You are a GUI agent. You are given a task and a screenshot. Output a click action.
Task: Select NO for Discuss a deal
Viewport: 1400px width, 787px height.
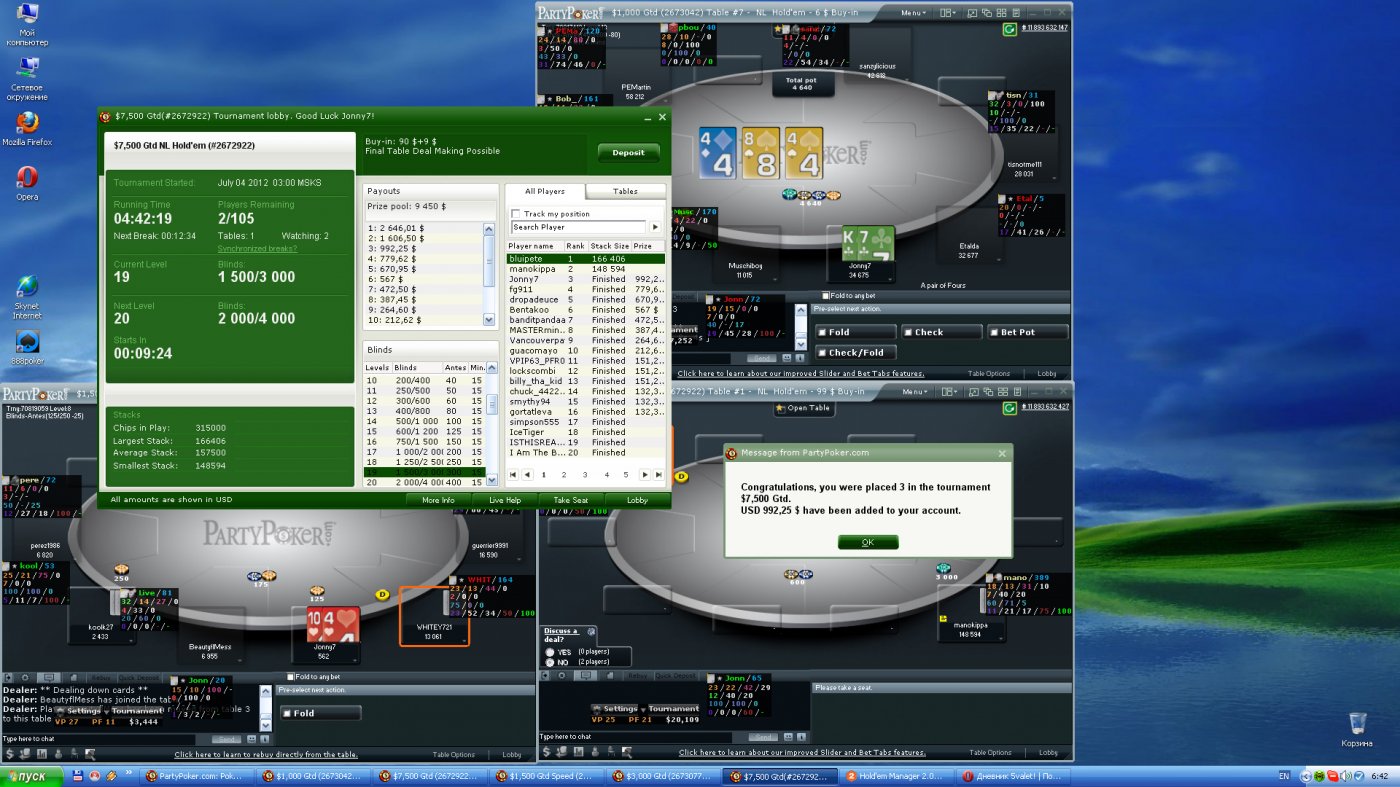click(x=551, y=662)
